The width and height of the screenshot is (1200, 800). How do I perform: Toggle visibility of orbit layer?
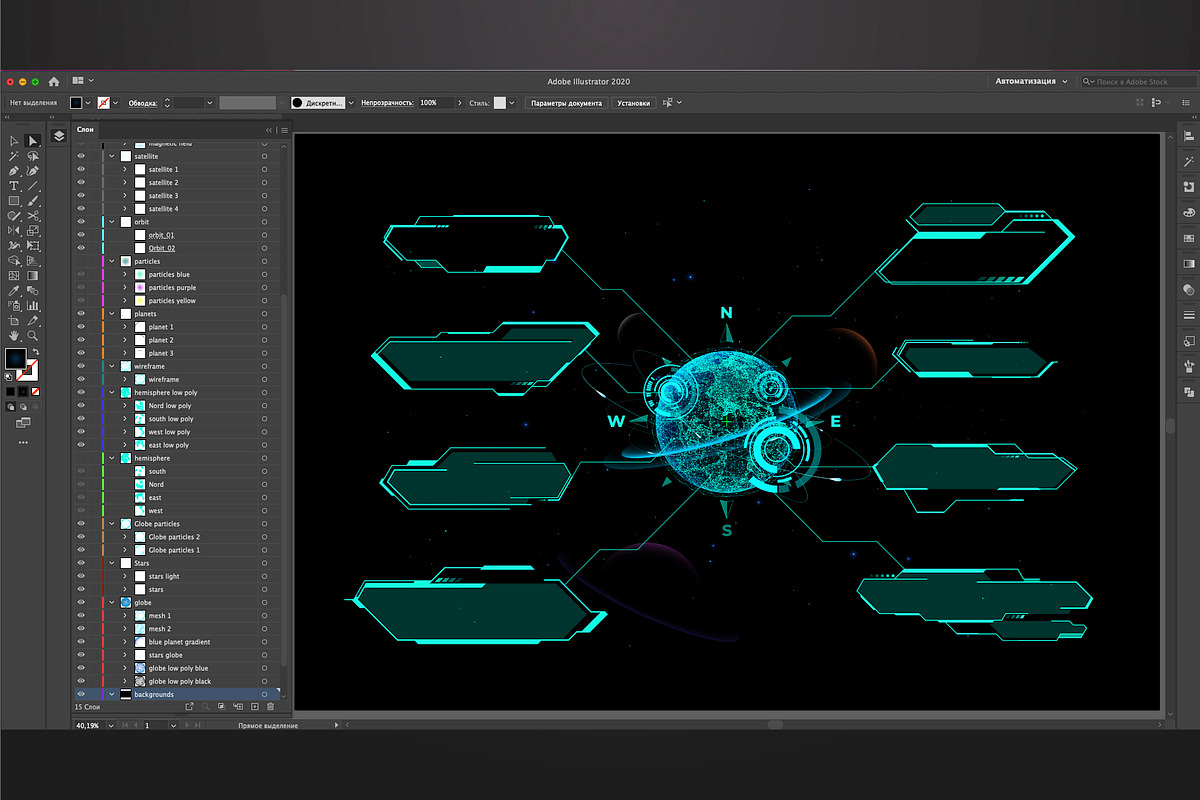tap(81, 222)
